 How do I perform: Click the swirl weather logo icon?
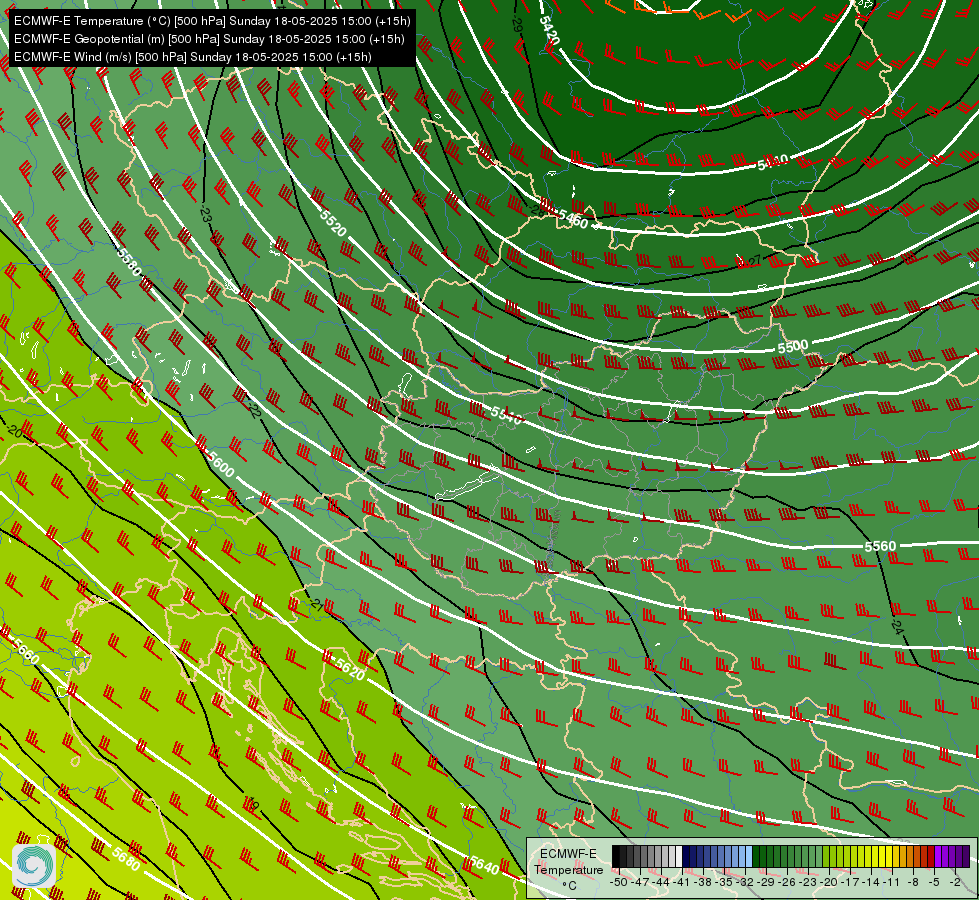point(34,866)
